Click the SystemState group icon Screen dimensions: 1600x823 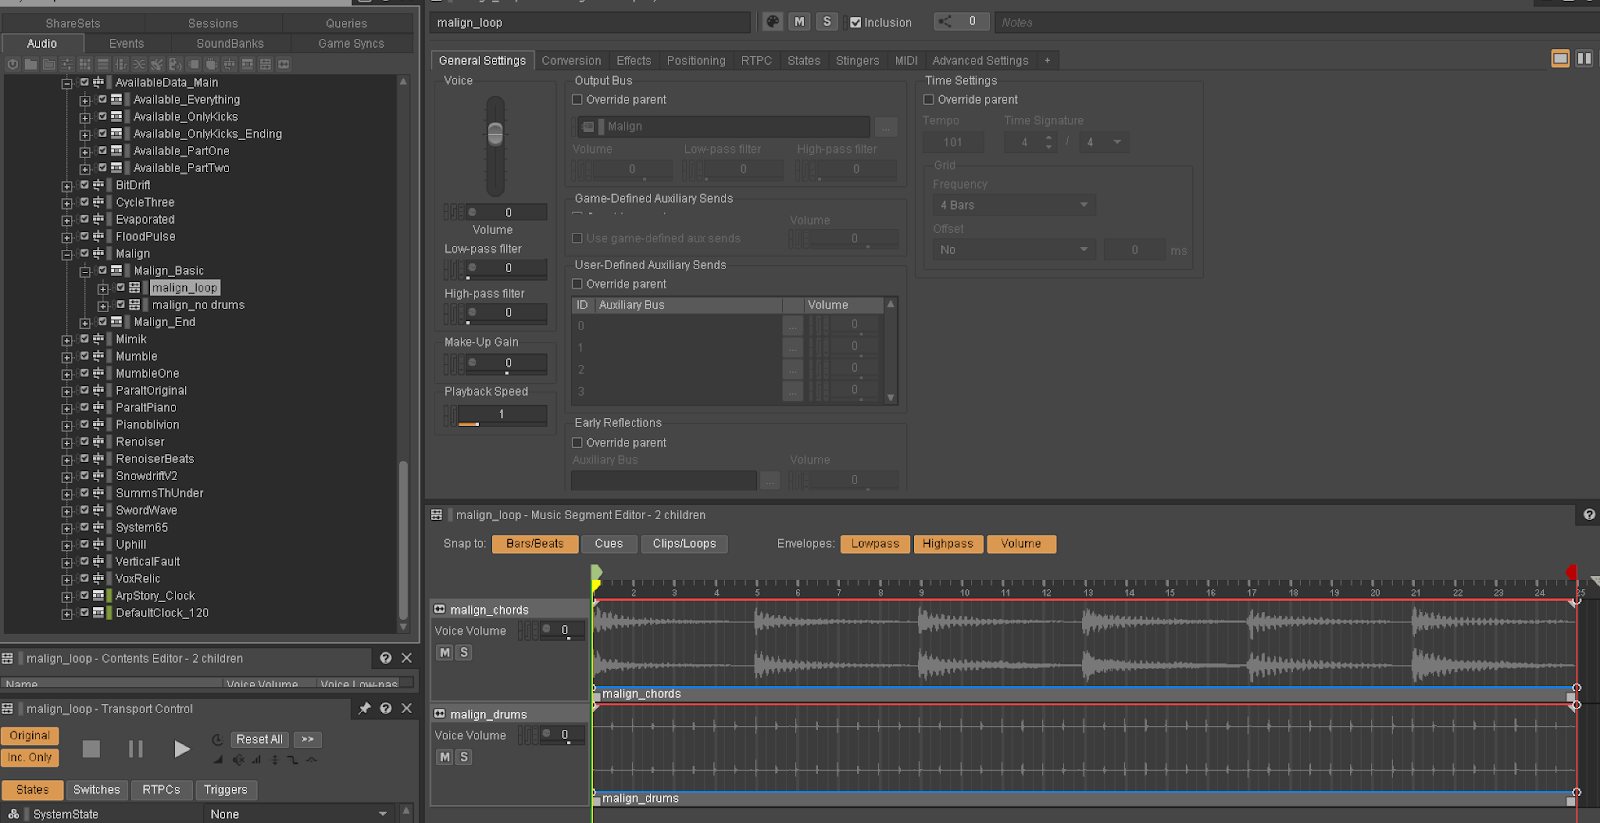point(14,814)
